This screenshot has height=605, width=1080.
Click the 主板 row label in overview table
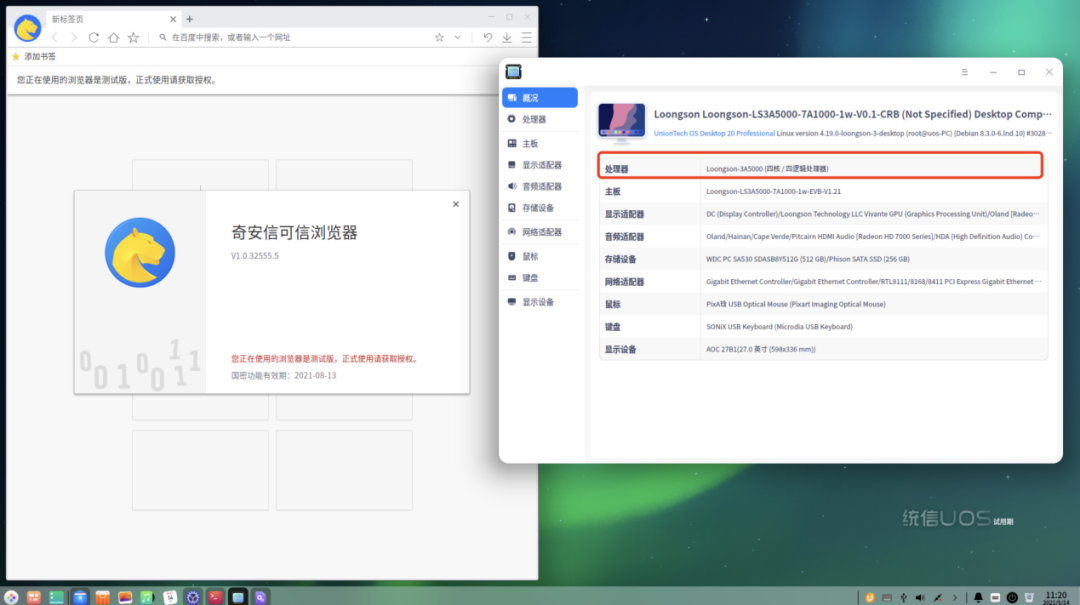coord(612,192)
